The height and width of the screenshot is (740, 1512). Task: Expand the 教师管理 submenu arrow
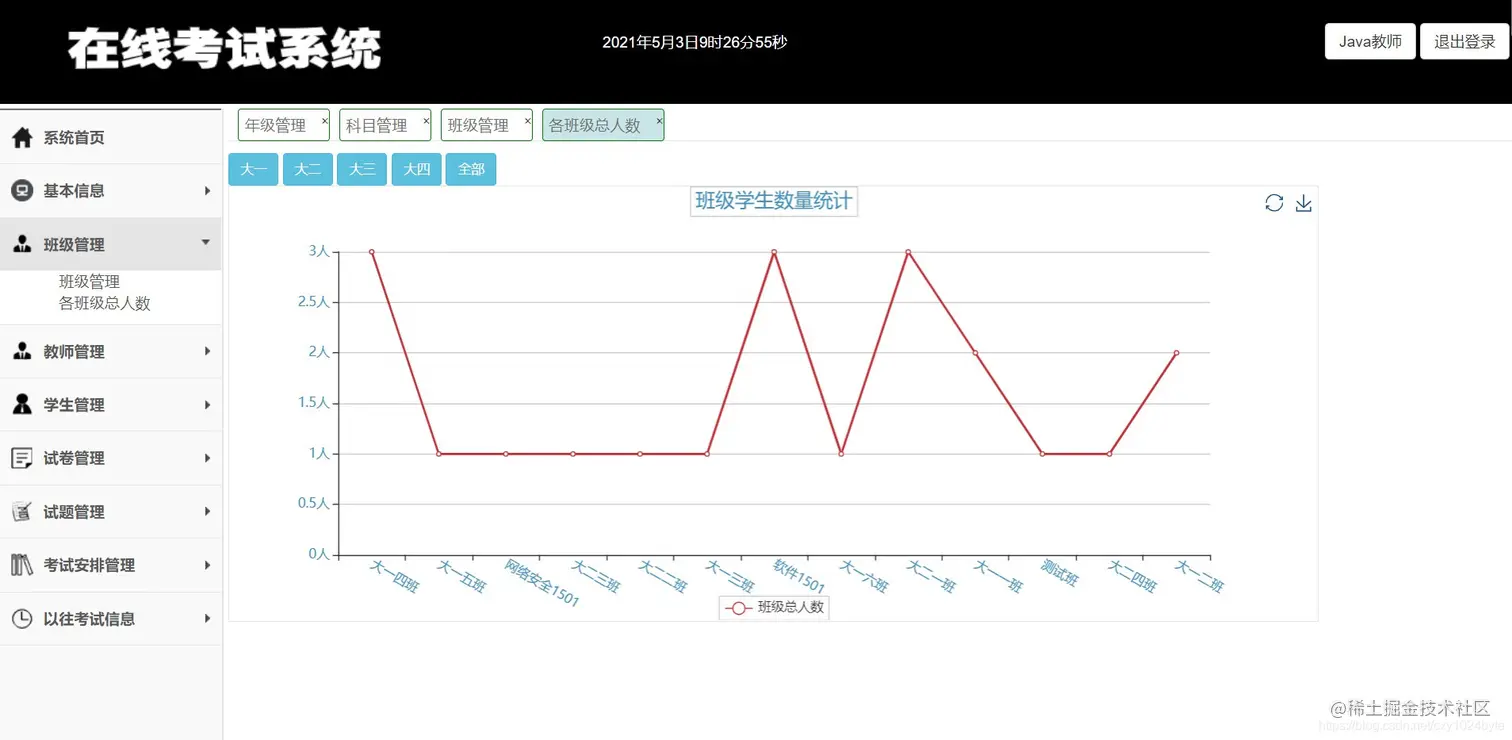[207, 352]
